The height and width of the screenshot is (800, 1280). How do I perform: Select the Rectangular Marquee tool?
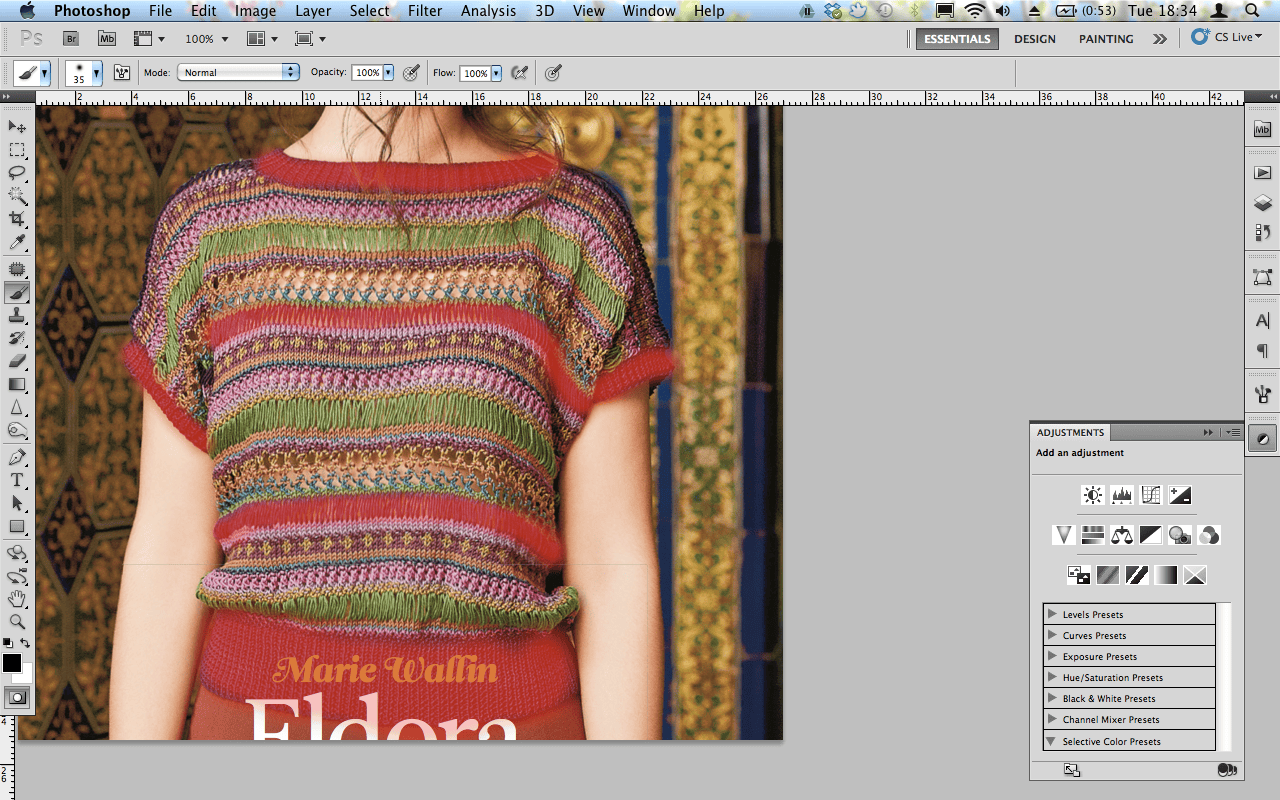click(17, 150)
